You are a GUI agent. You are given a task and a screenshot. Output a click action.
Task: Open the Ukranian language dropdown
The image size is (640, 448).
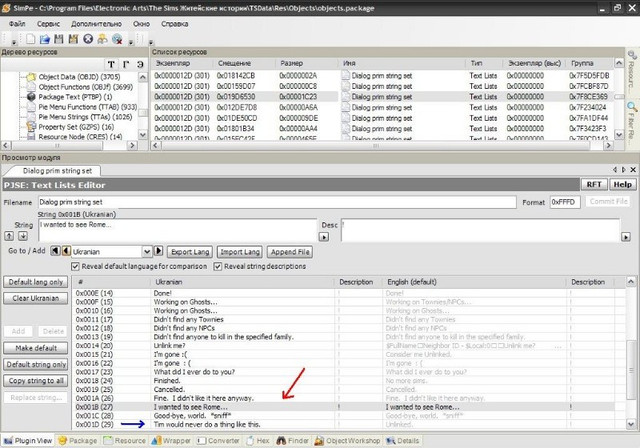click(147, 252)
